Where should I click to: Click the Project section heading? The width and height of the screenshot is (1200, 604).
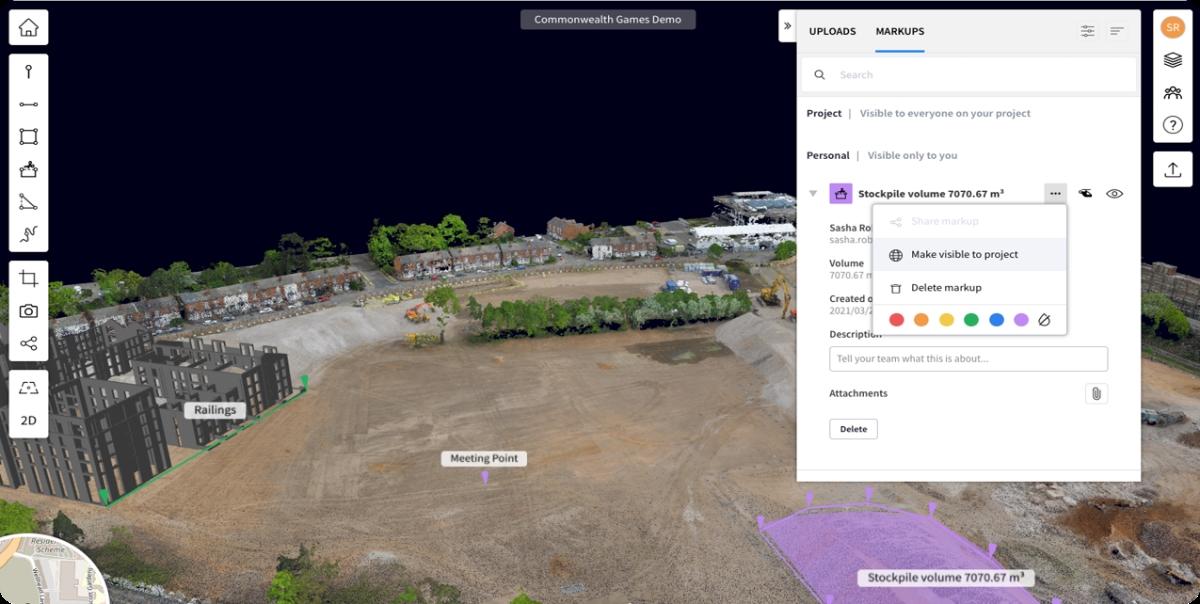click(824, 113)
